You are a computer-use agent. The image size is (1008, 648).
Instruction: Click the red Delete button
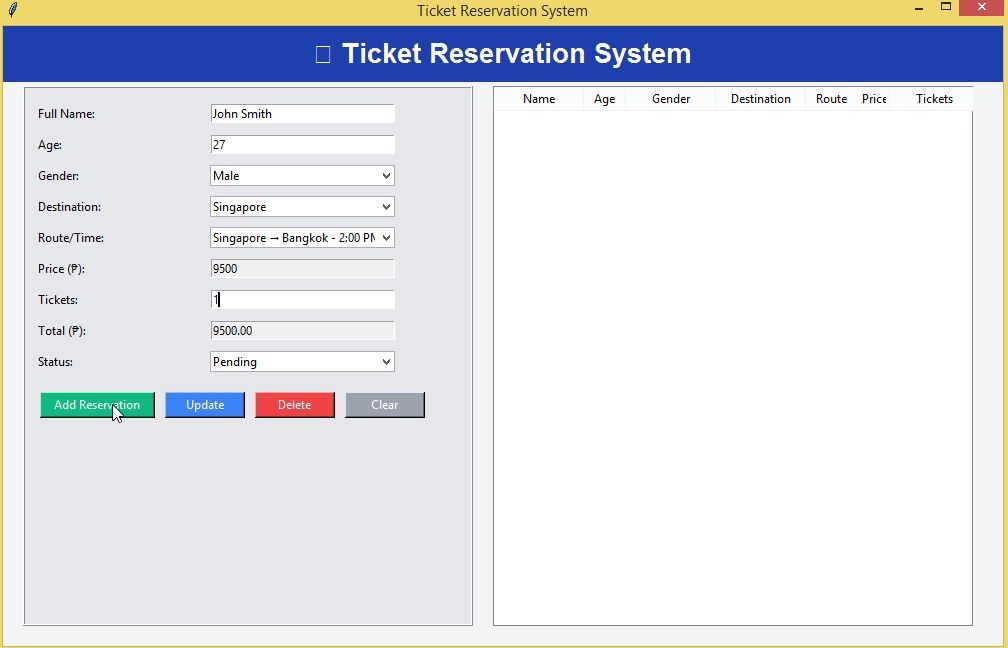tap(294, 405)
